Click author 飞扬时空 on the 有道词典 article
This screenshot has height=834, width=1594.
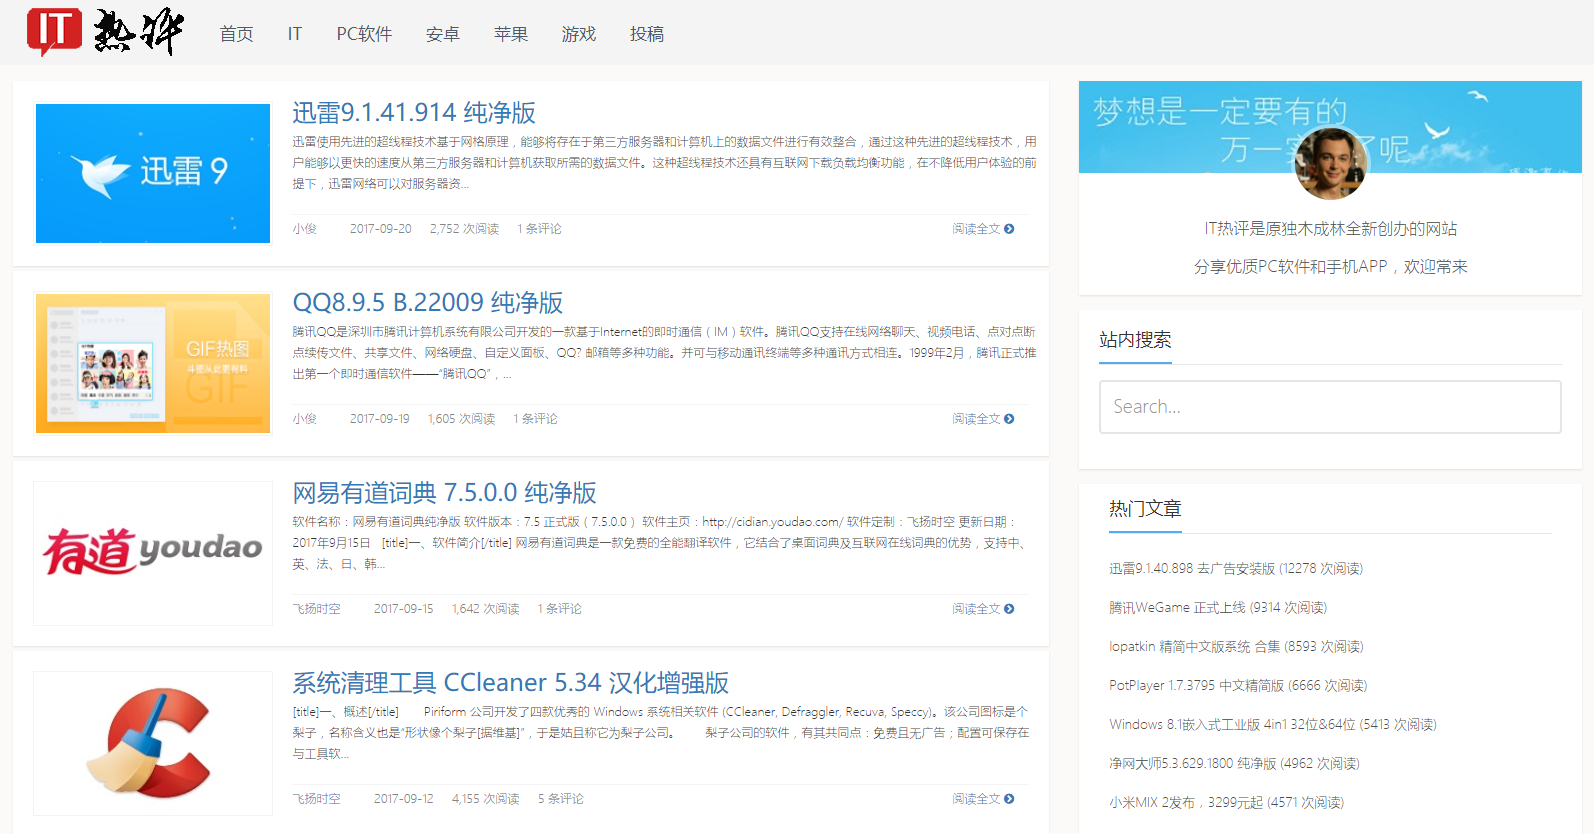point(317,609)
